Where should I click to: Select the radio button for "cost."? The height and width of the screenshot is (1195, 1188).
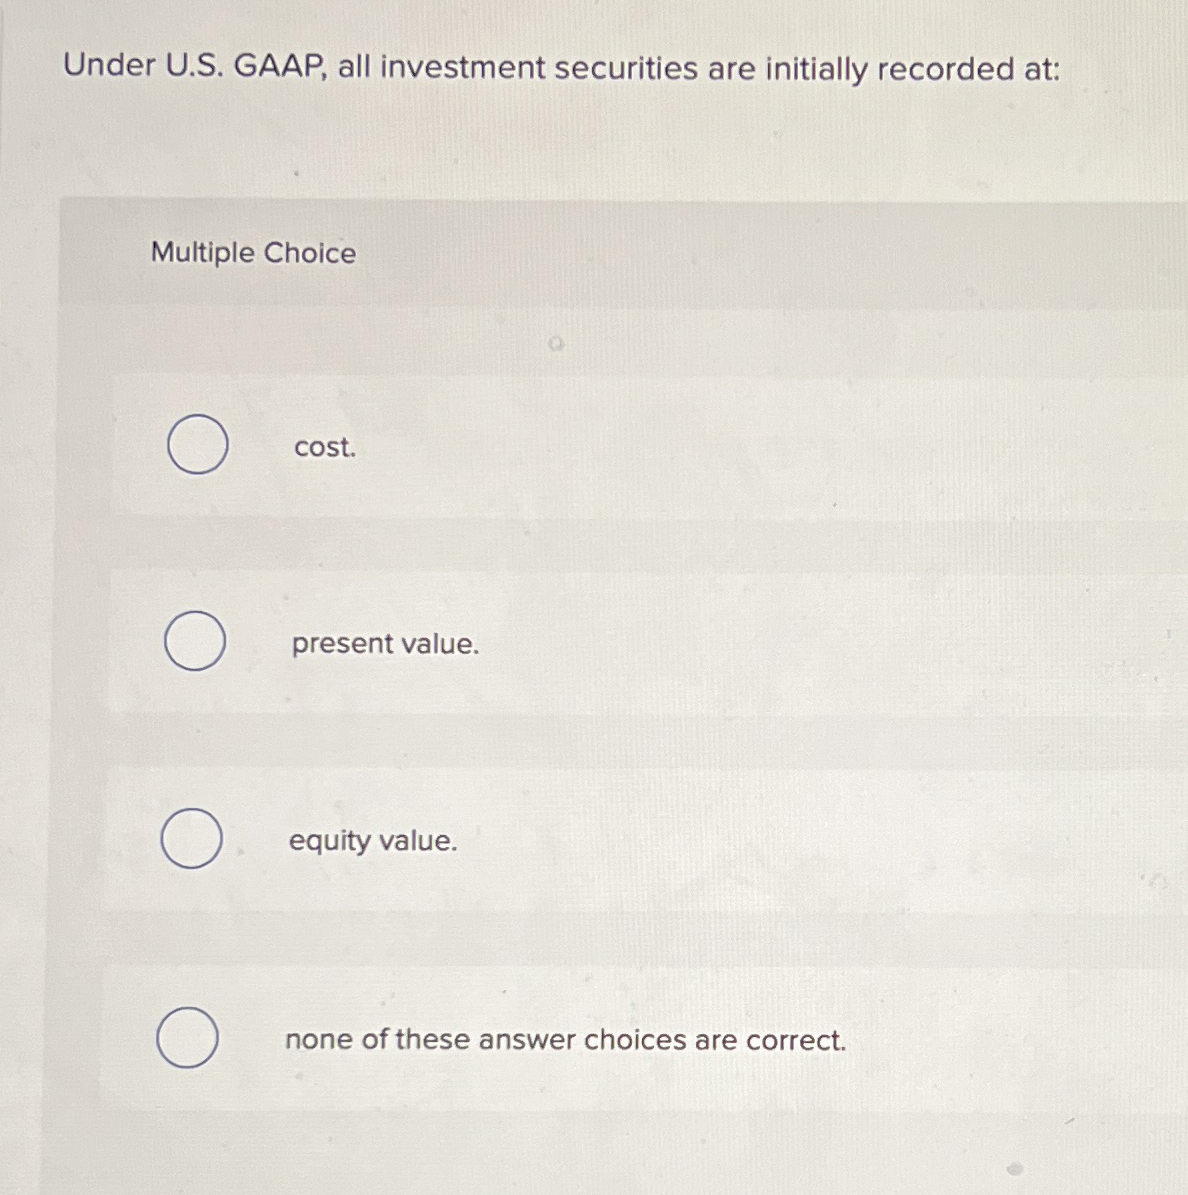click(197, 444)
